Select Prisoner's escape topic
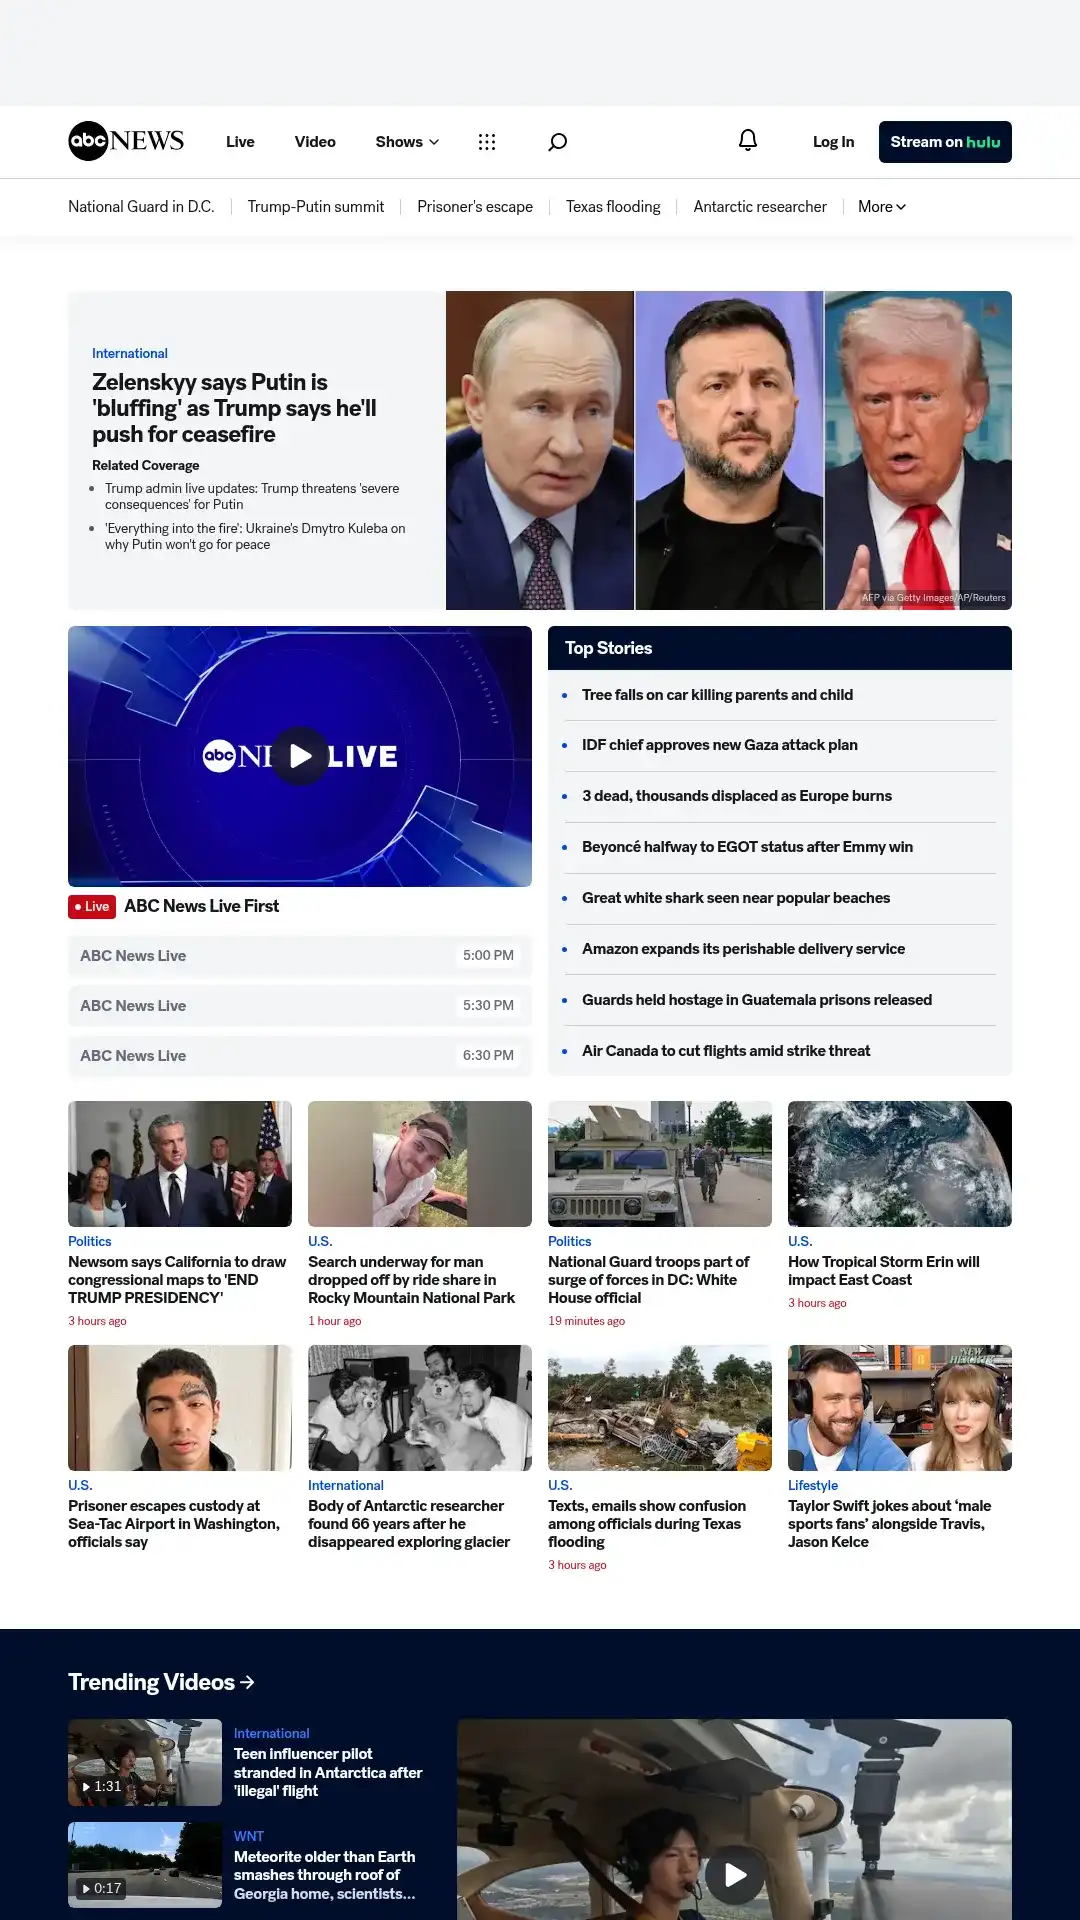 [475, 206]
